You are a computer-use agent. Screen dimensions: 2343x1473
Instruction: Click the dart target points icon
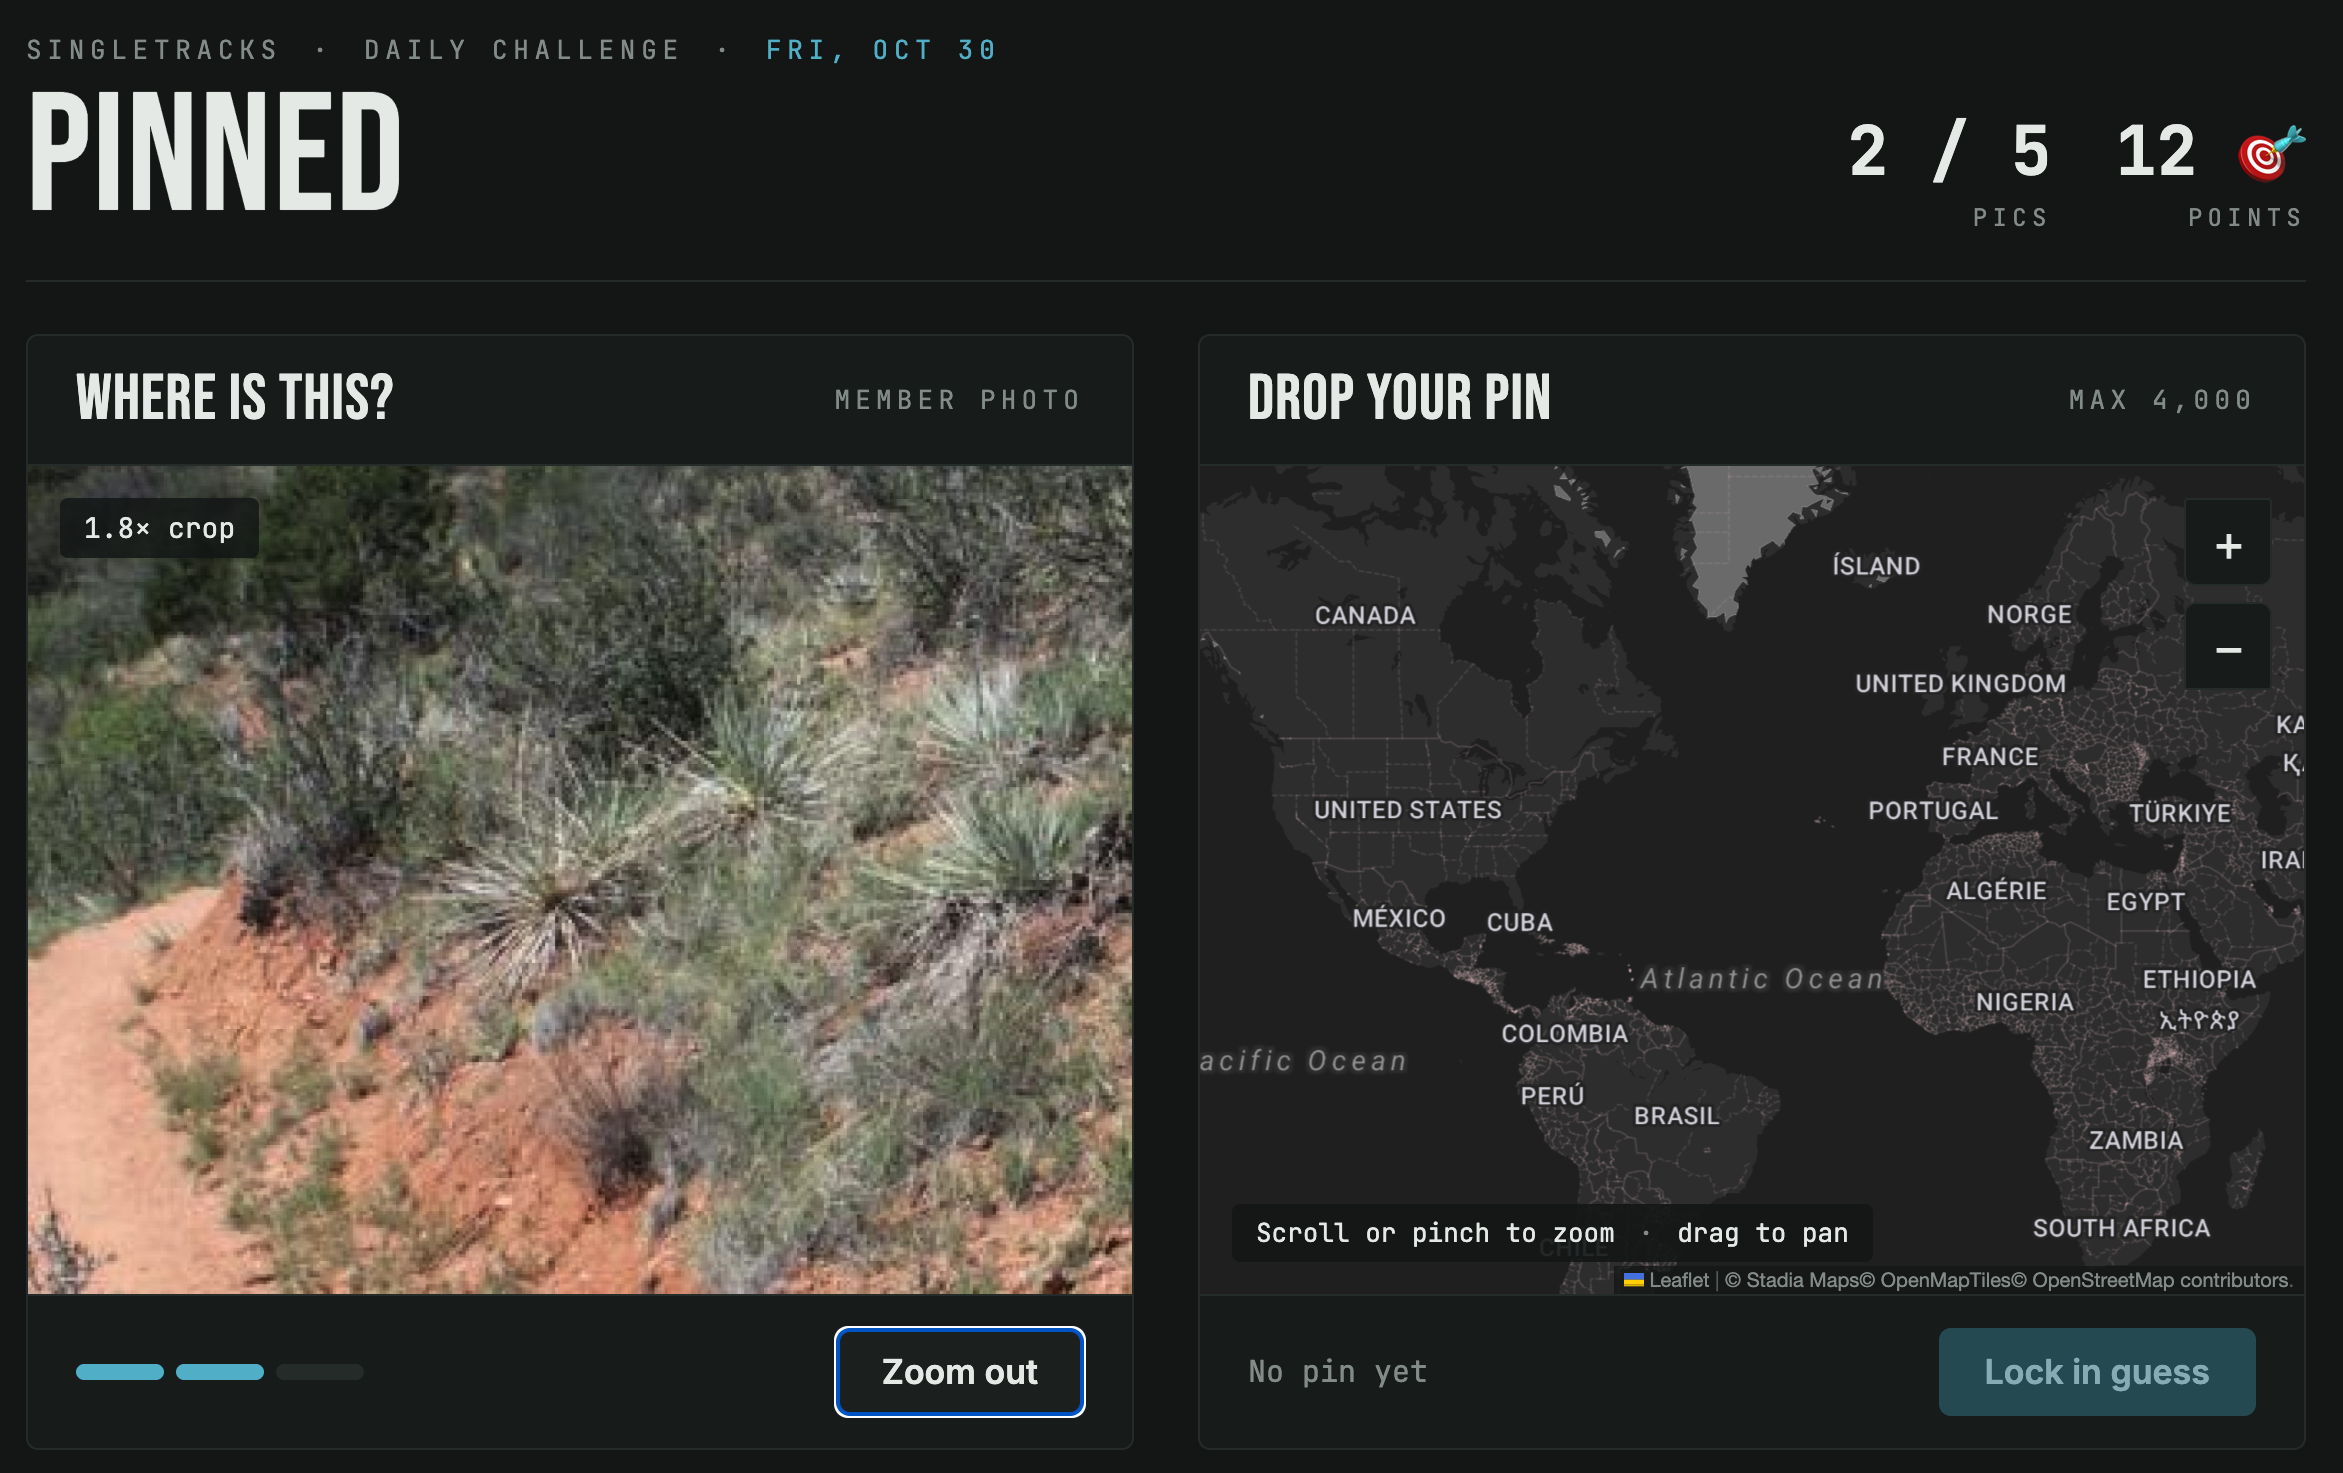coord(2270,153)
